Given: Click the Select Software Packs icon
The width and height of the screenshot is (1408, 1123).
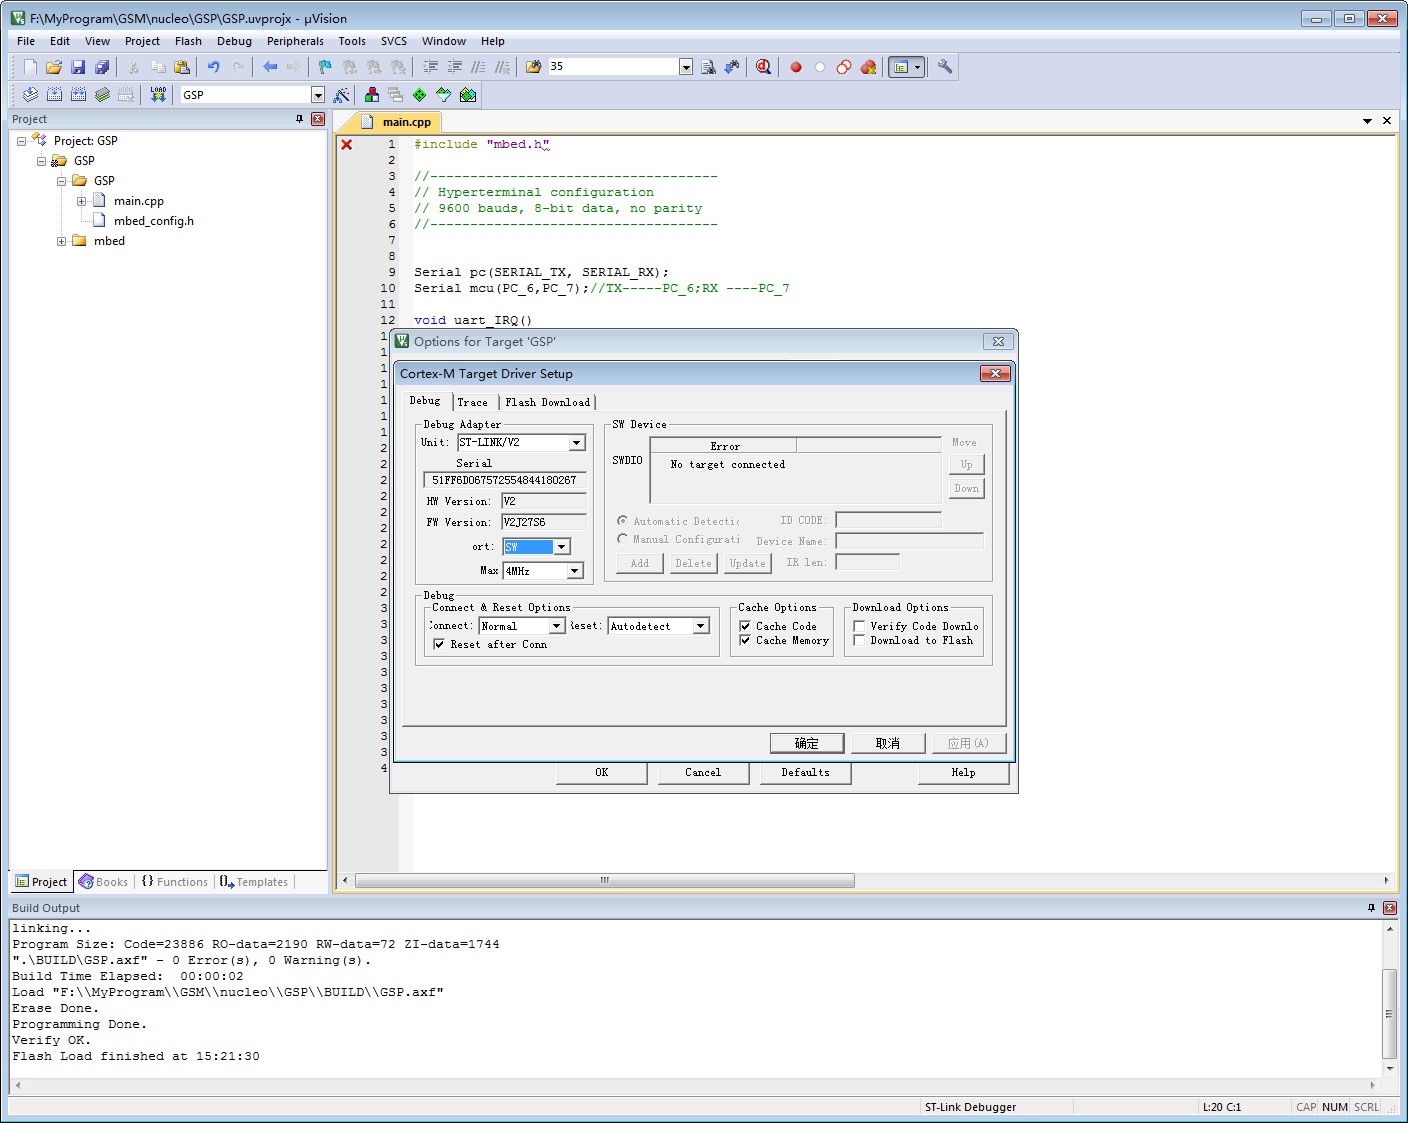Looking at the screenshot, I should point(444,95).
